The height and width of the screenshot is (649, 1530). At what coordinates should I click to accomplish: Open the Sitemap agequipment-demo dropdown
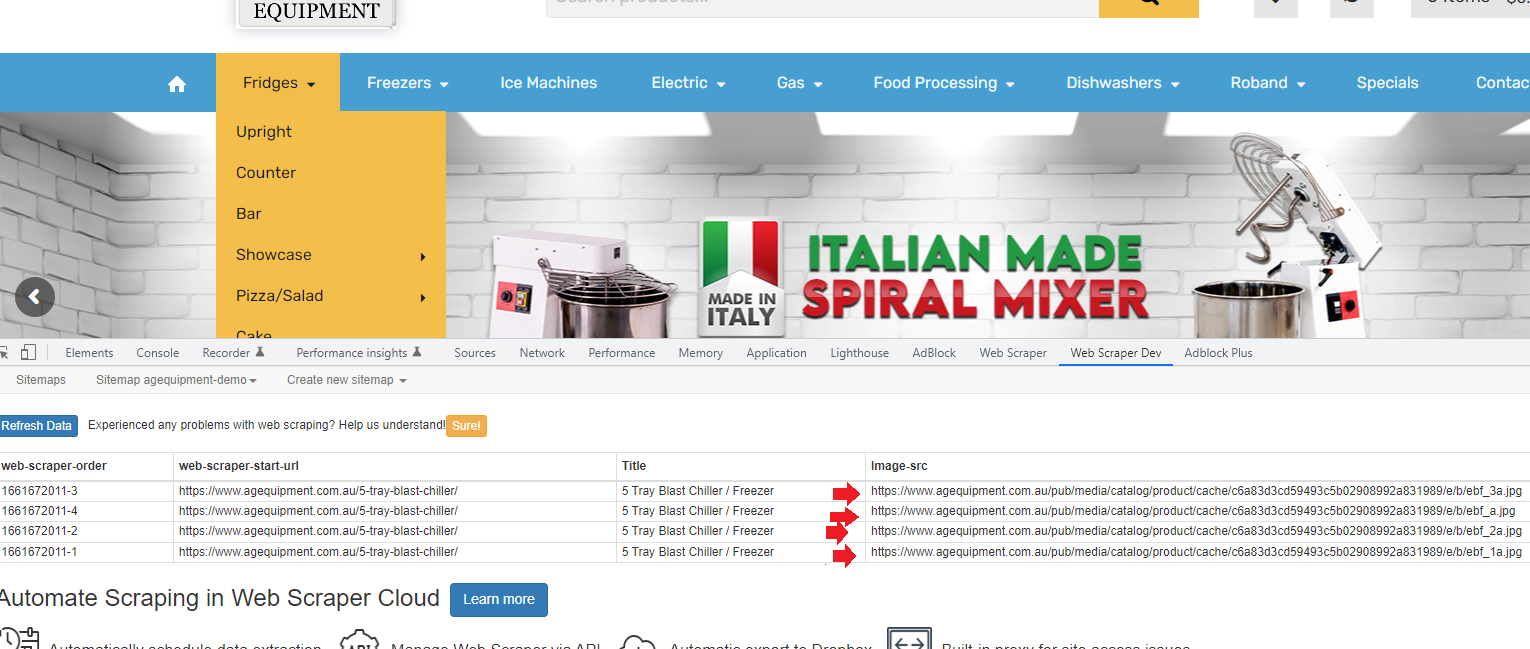pos(175,380)
